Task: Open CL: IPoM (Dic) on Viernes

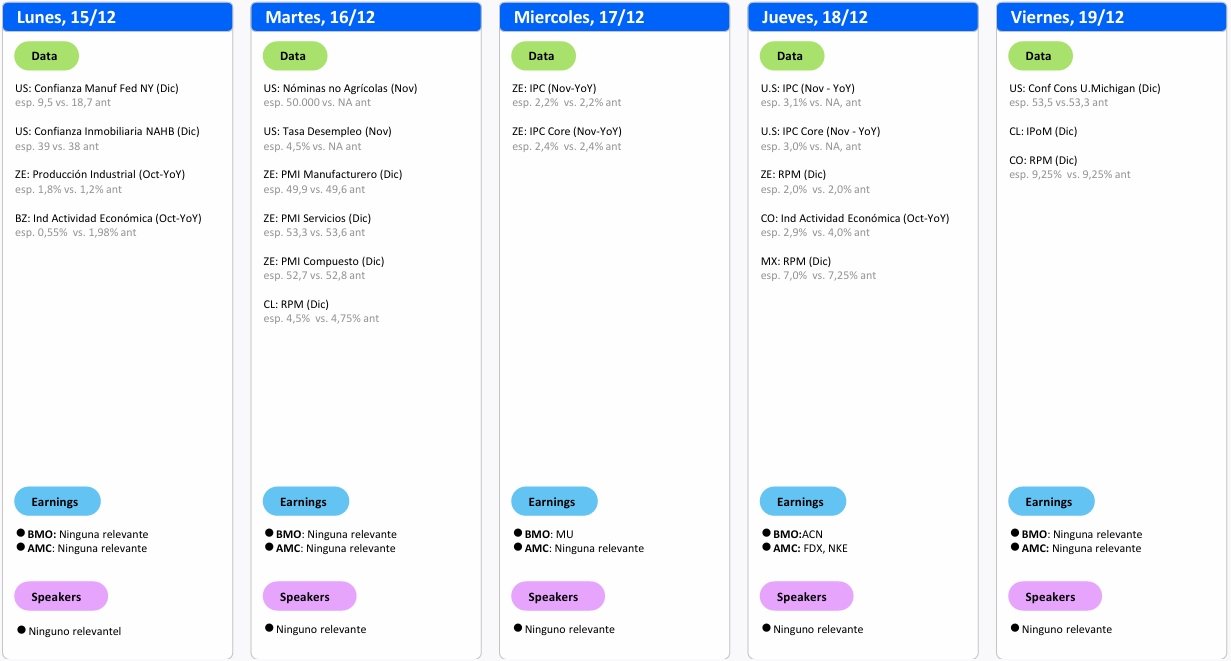Action: click(x=1043, y=131)
